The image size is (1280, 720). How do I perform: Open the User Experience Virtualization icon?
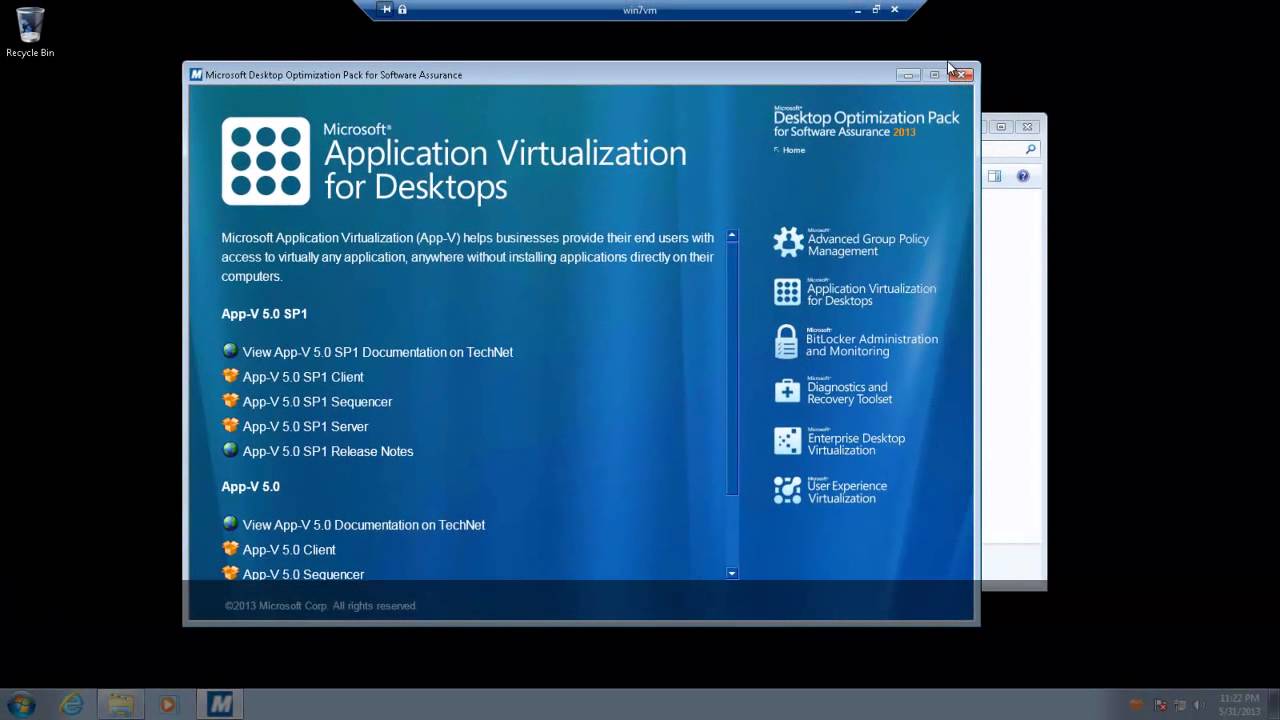click(788, 490)
